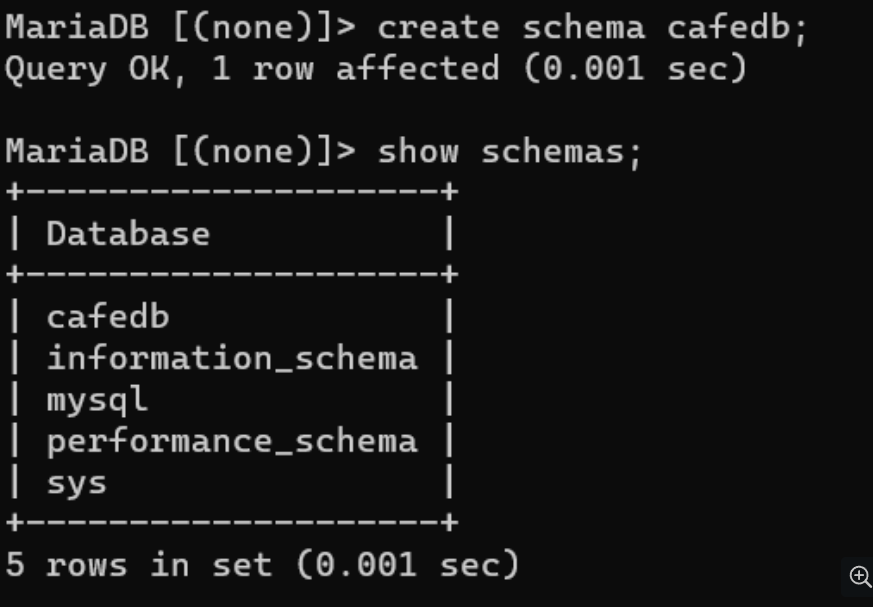Viewport: 873px width, 613px height.
Task: Select the sys database row
Action: coord(231,482)
